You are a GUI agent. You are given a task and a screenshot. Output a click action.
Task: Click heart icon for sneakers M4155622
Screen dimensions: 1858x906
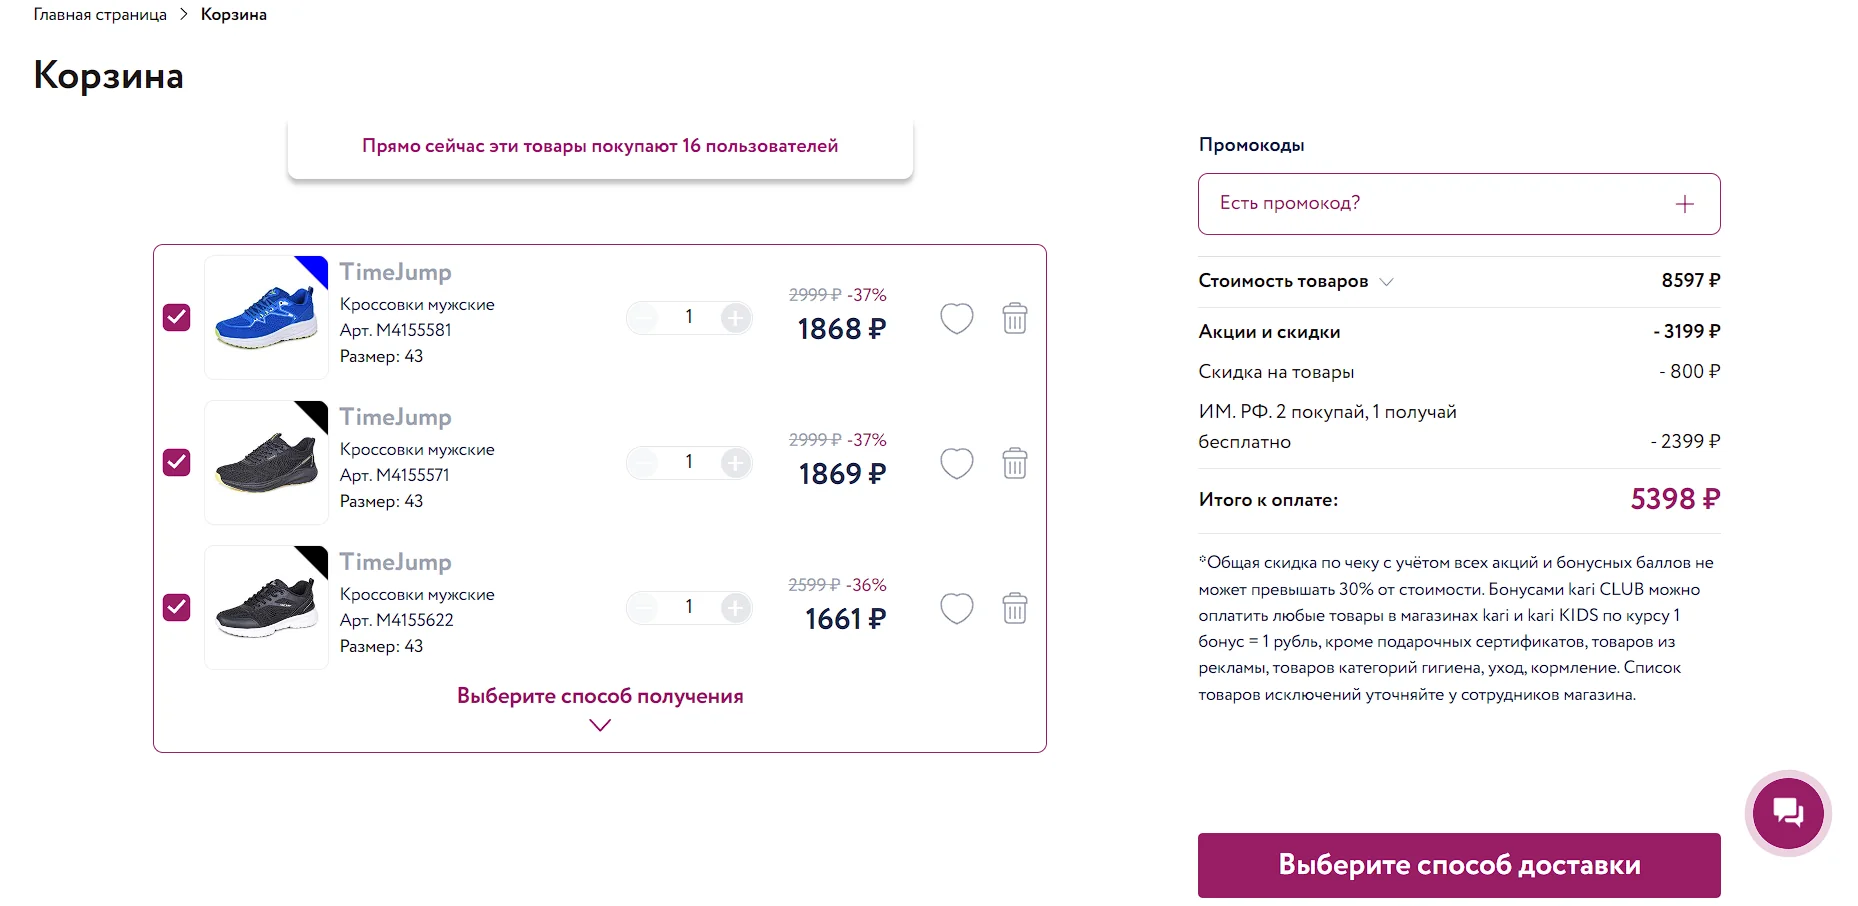pyautogui.click(x=956, y=609)
